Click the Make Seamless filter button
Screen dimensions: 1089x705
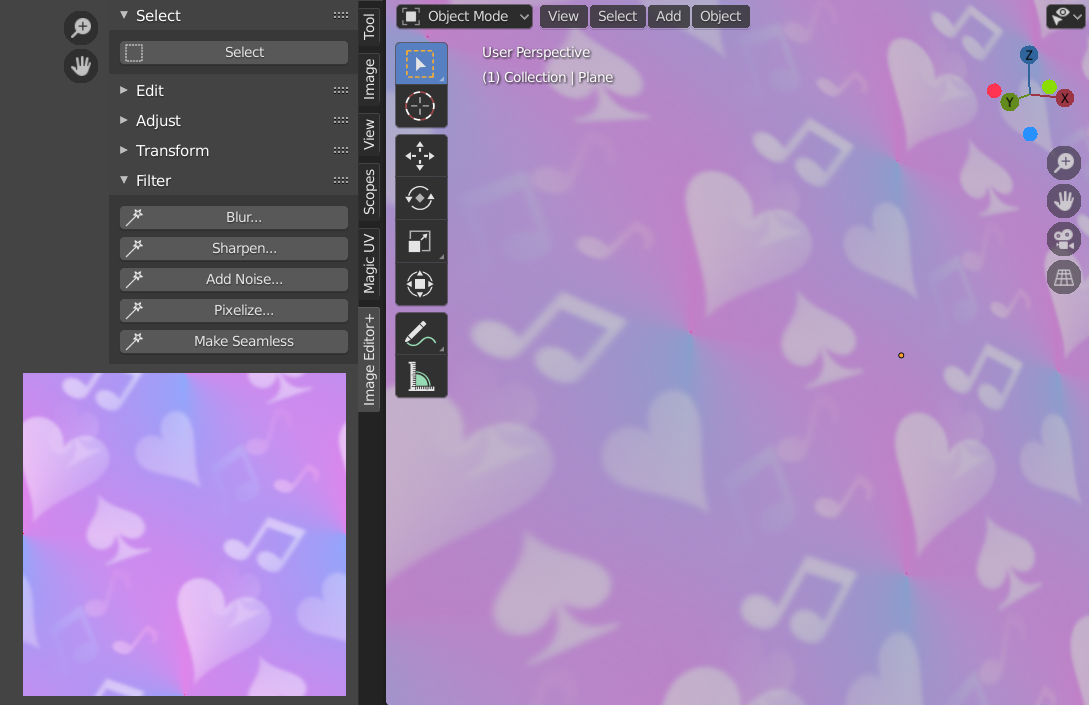click(x=234, y=341)
